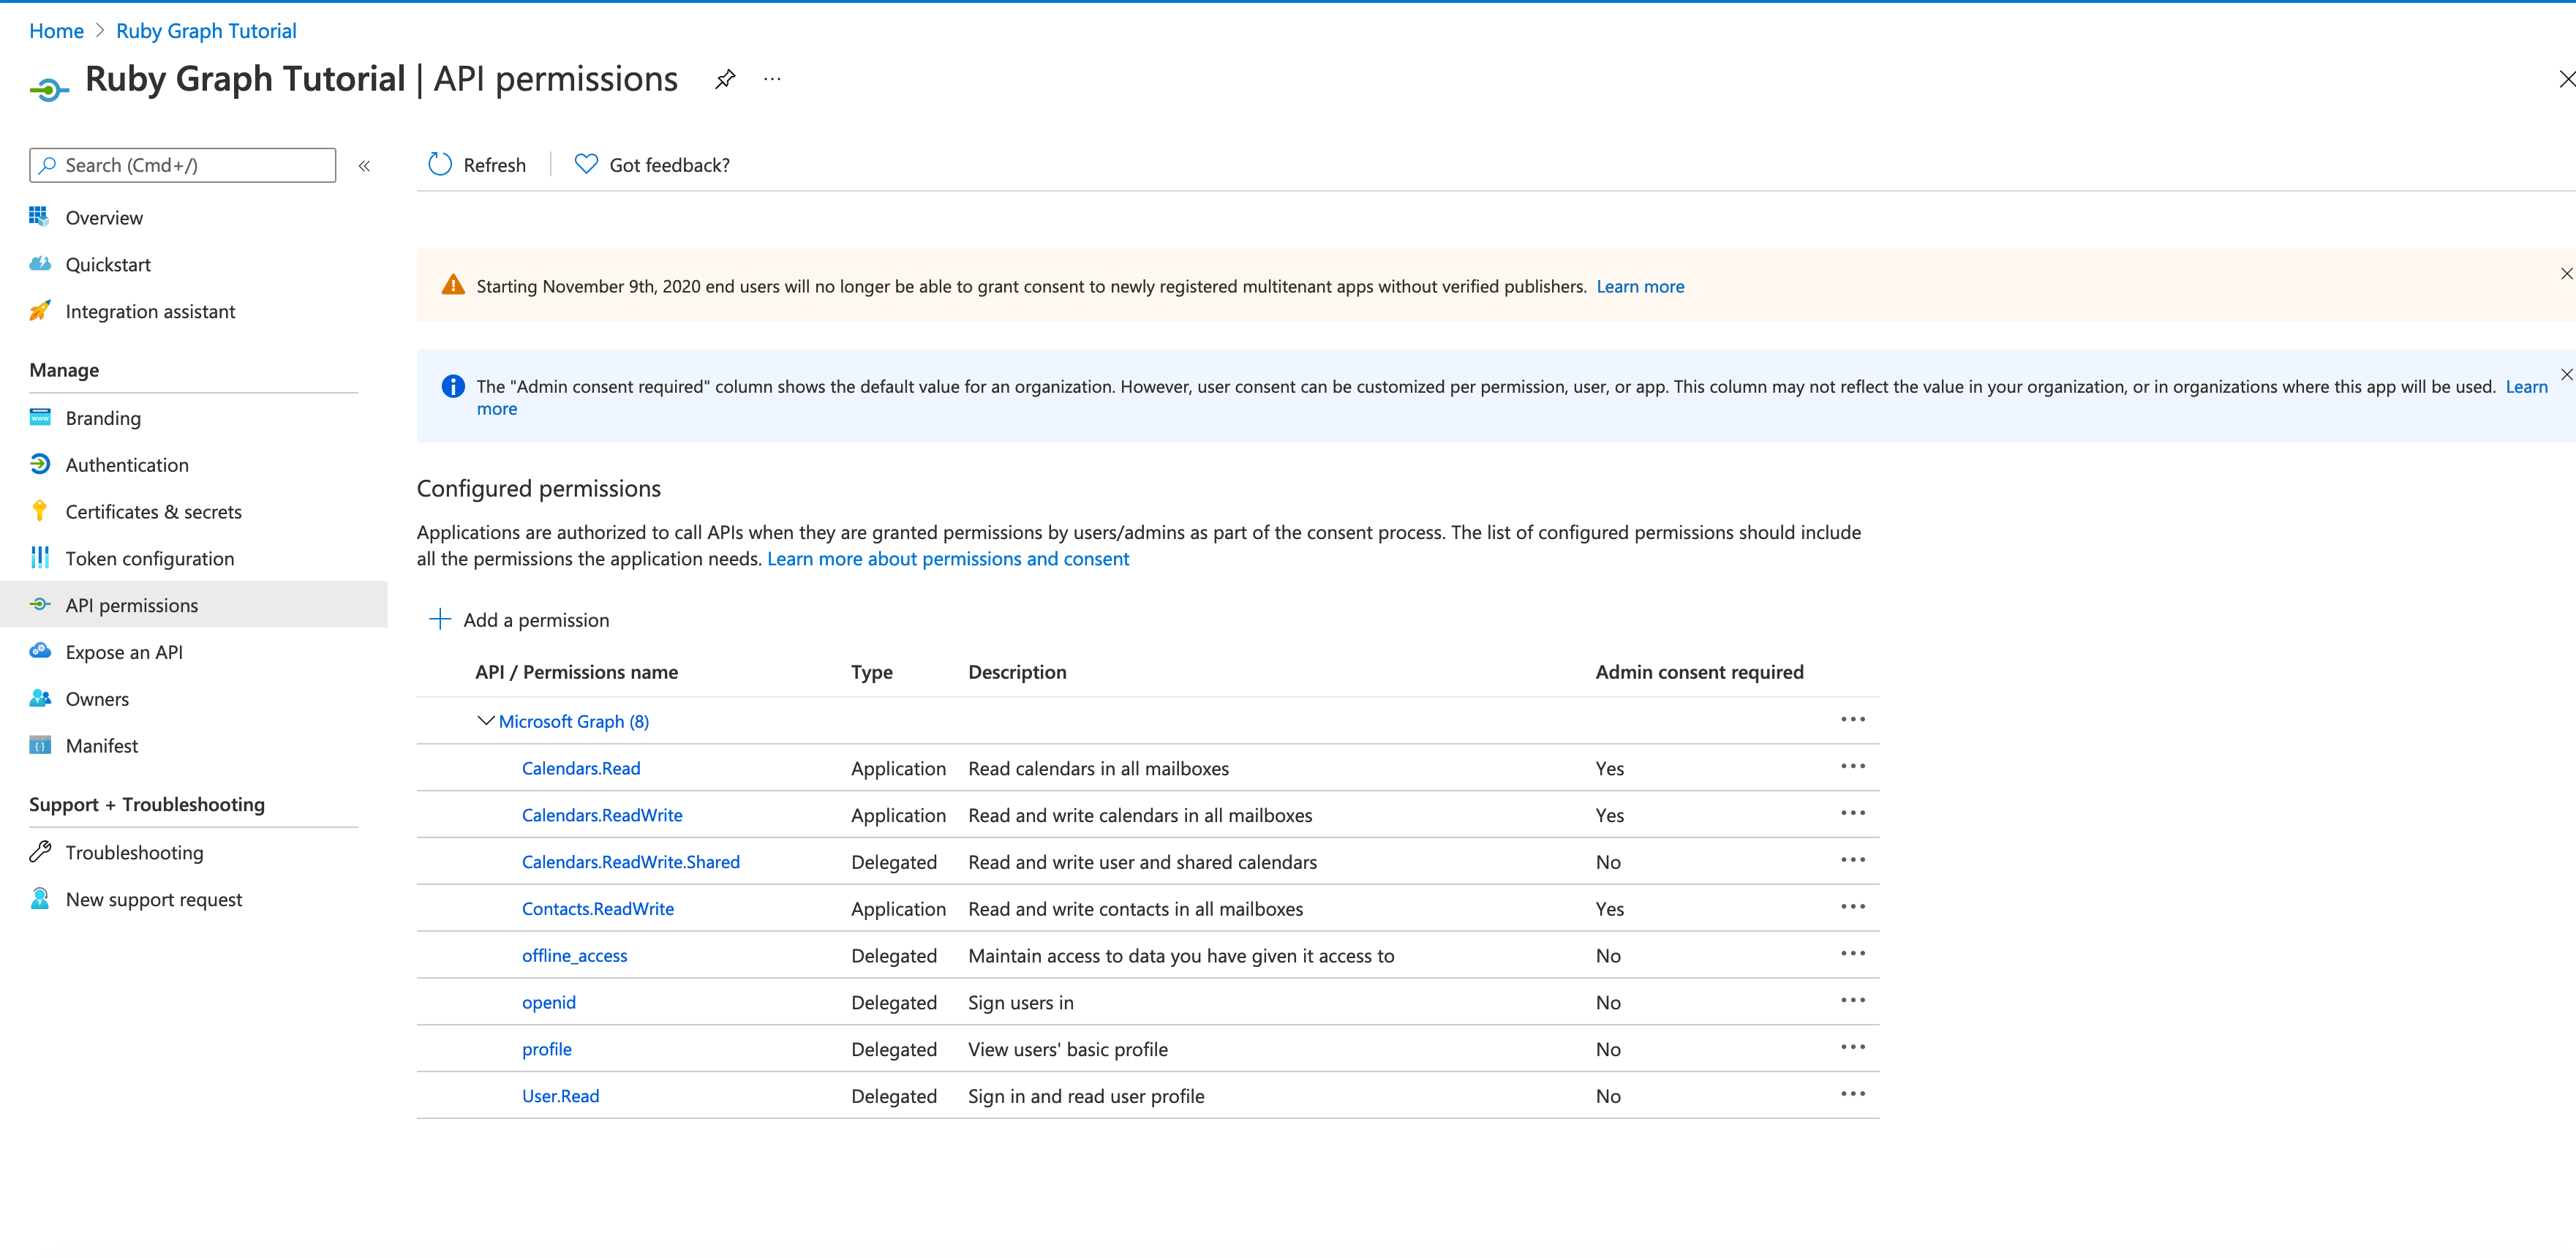
Task: Close the API permissions blade
Action: (x=2566, y=79)
